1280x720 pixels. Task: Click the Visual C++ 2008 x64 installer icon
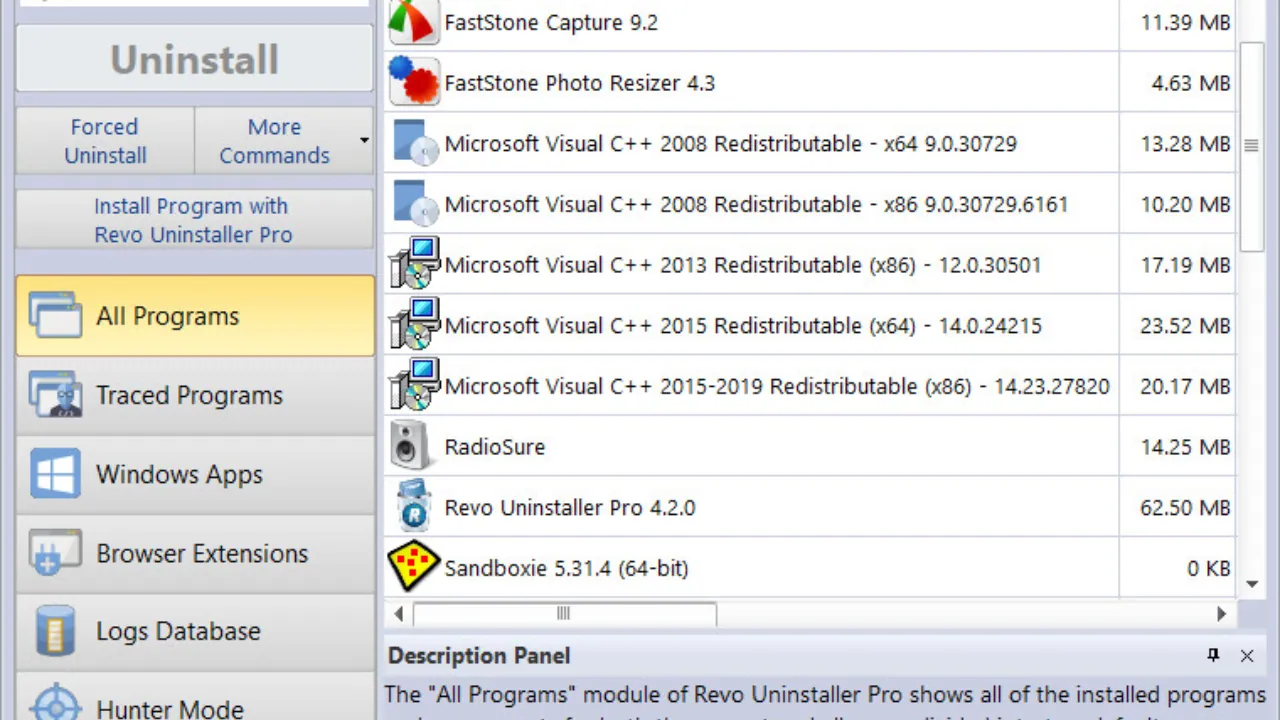[x=413, y=143]
